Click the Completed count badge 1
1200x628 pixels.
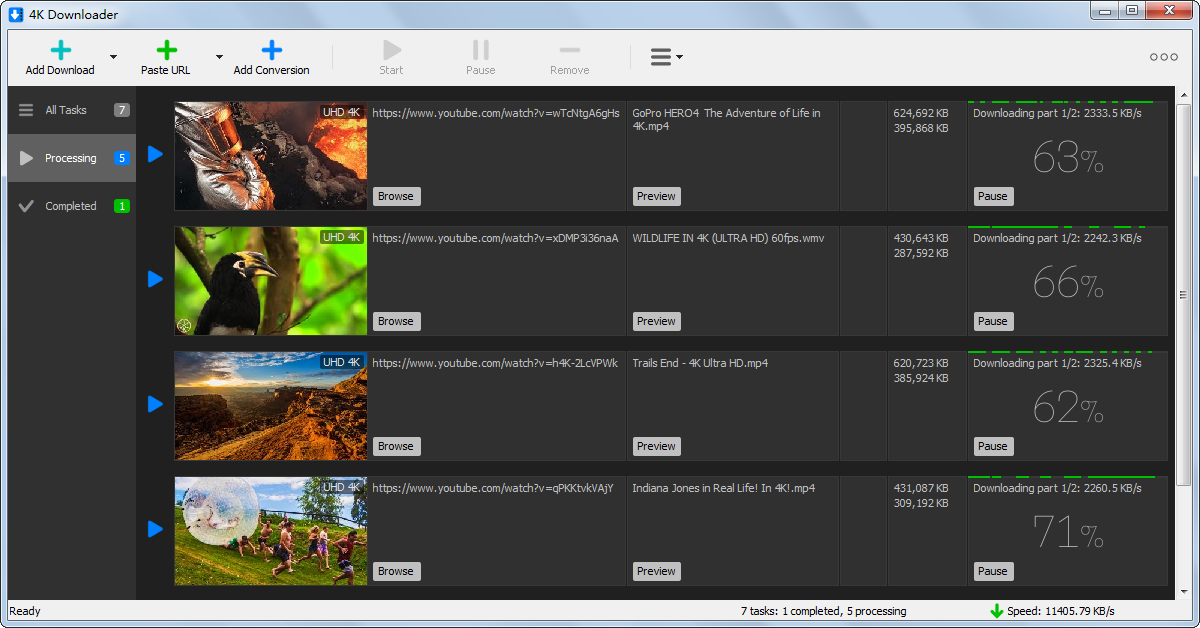pyautogui.click(x=122, y=206)
